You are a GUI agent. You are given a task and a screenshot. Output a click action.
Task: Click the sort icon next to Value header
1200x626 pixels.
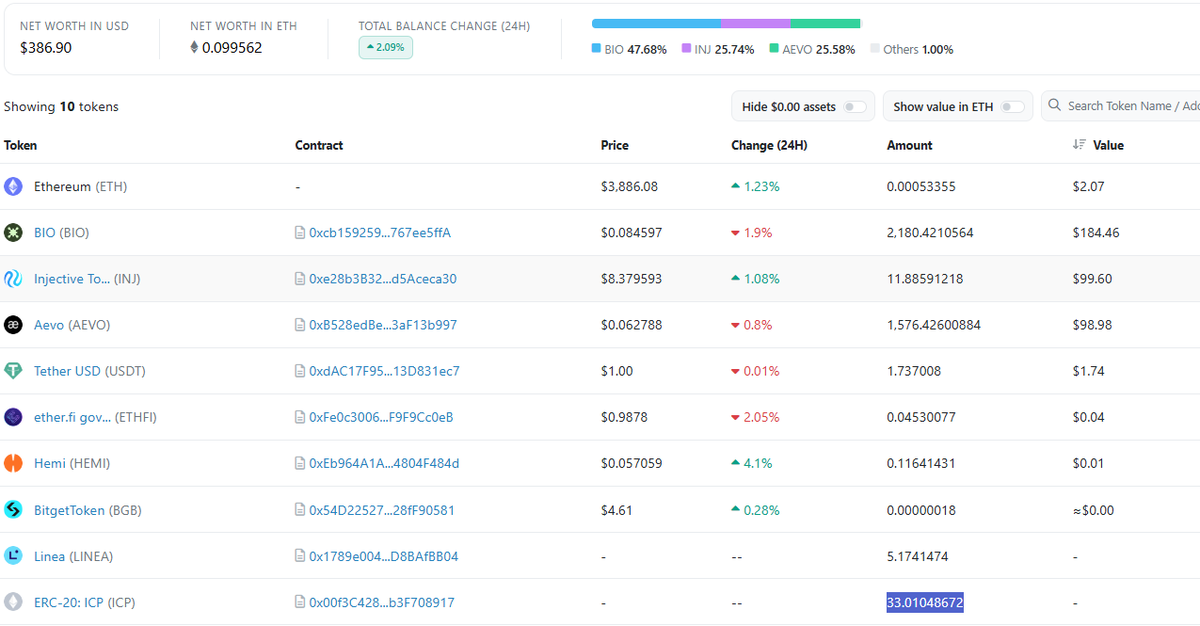[1079, 145]
